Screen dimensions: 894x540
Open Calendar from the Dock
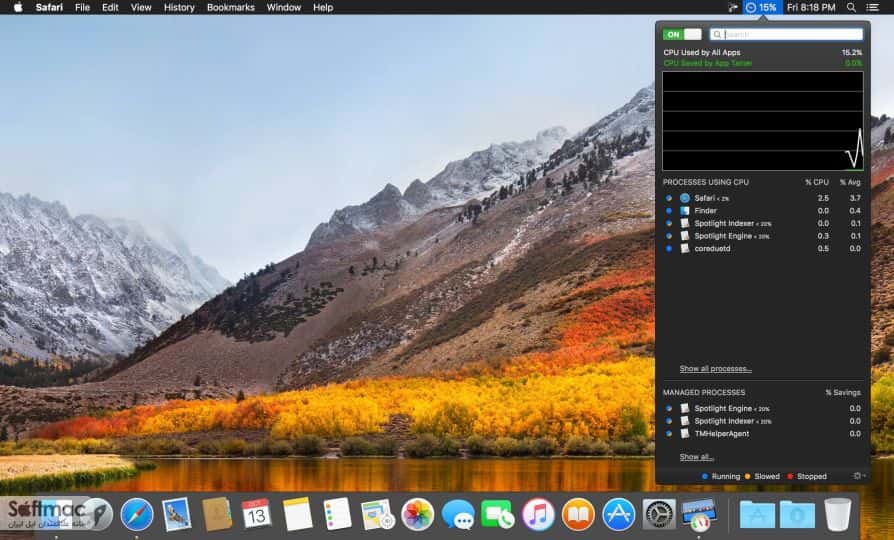(257, 514)
